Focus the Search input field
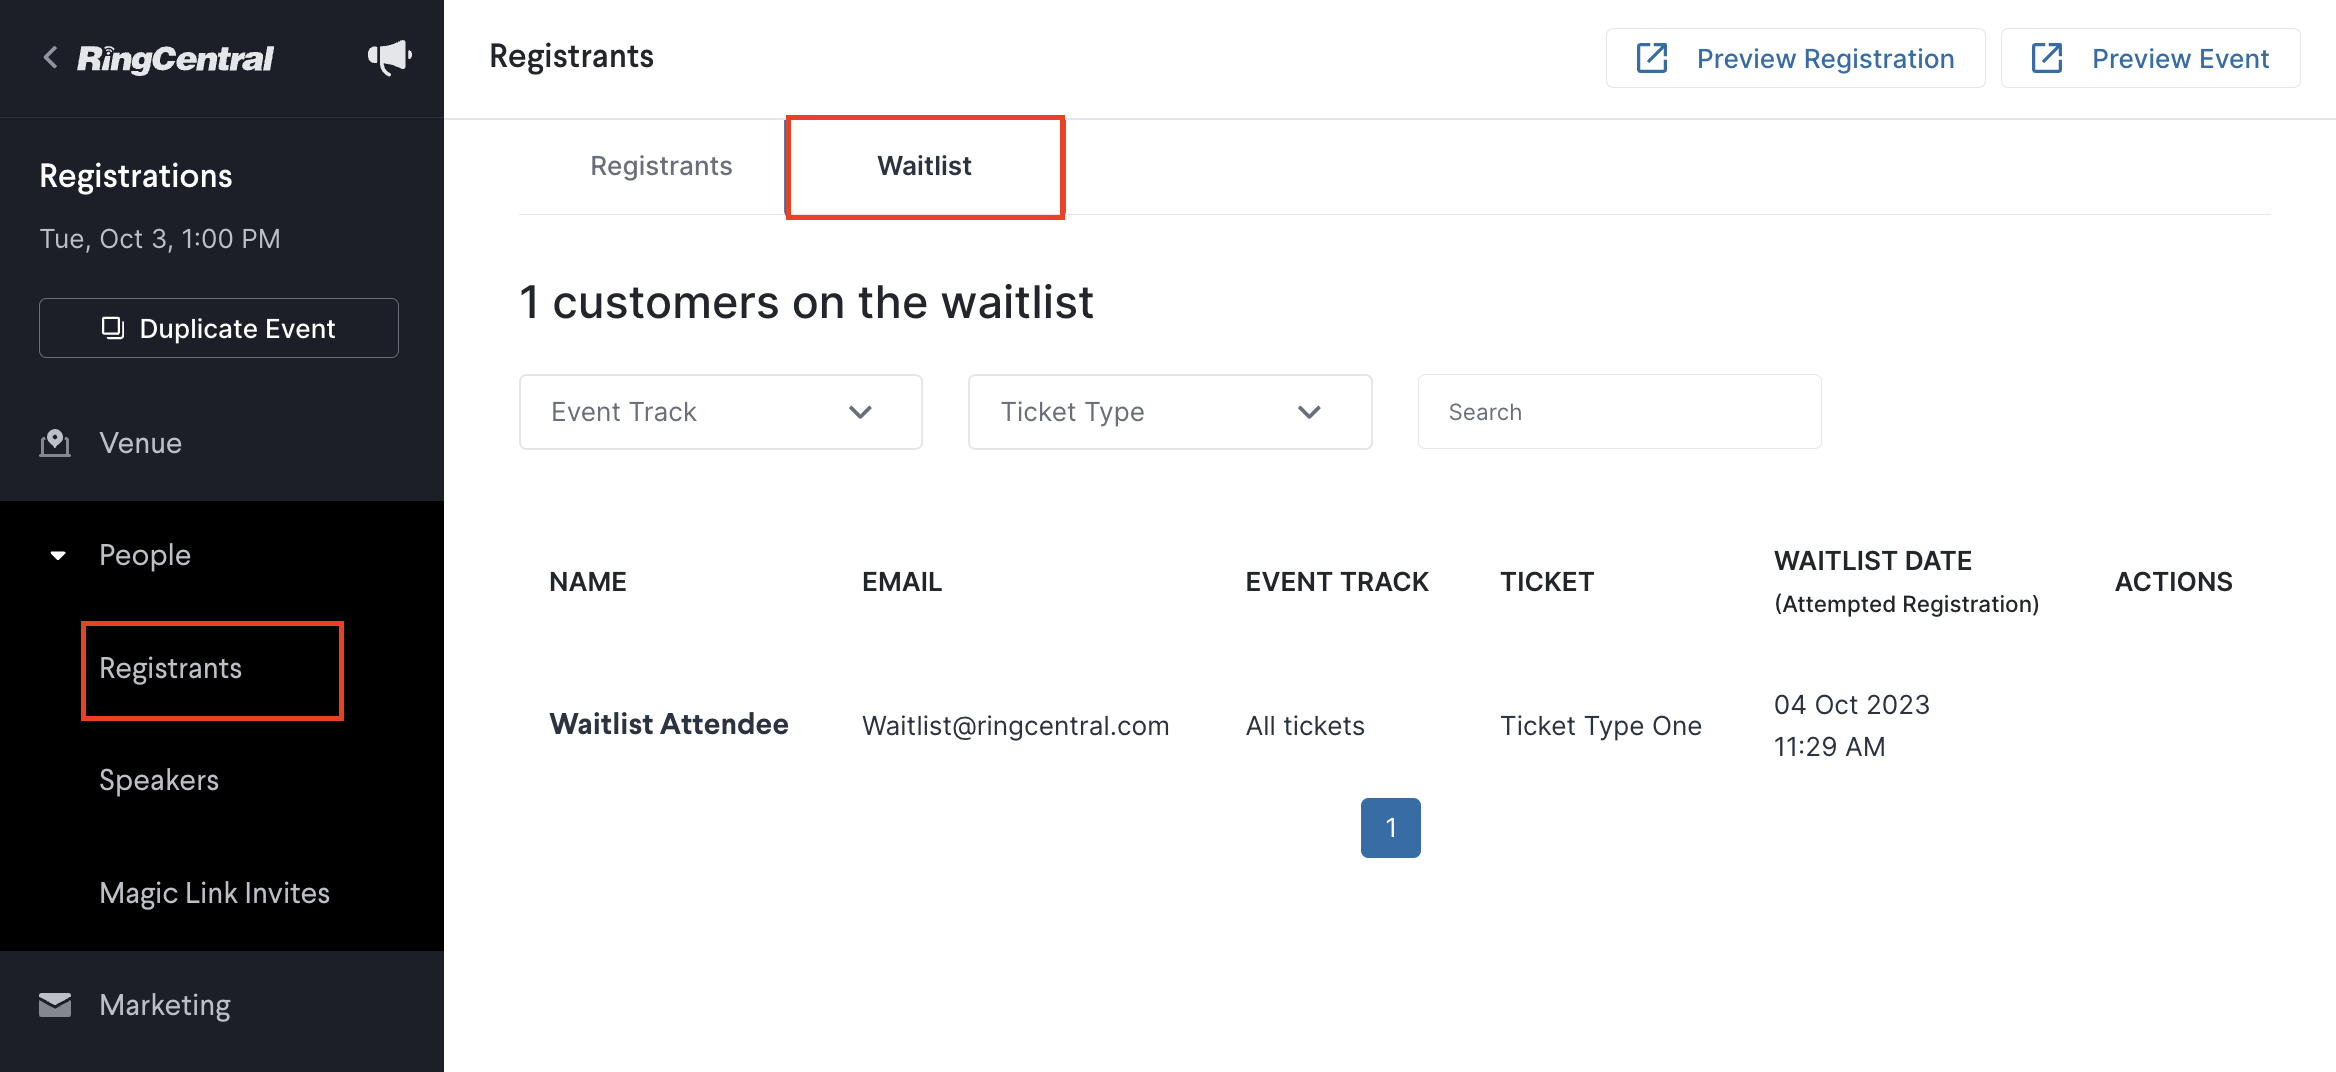The image size is (2336, 1072). (x=1619, y=412)
